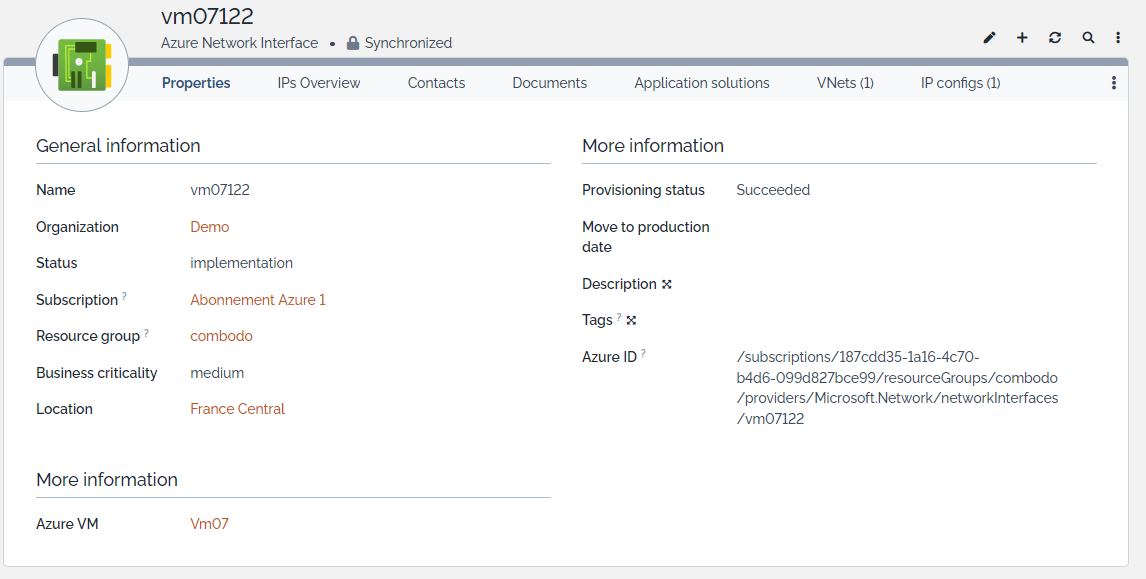This screenshot has width=1146, height=579.
Task: Click the pencil edit icon
Action: [989, 38]
